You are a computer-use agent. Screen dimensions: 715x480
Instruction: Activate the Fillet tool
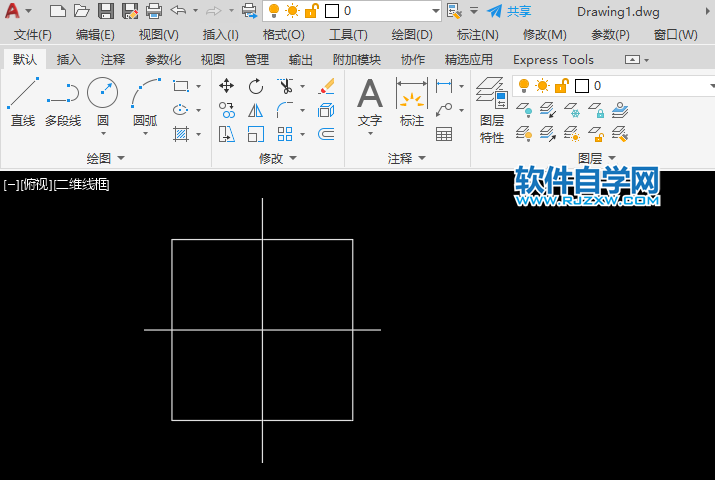click(x=285, y=110)
